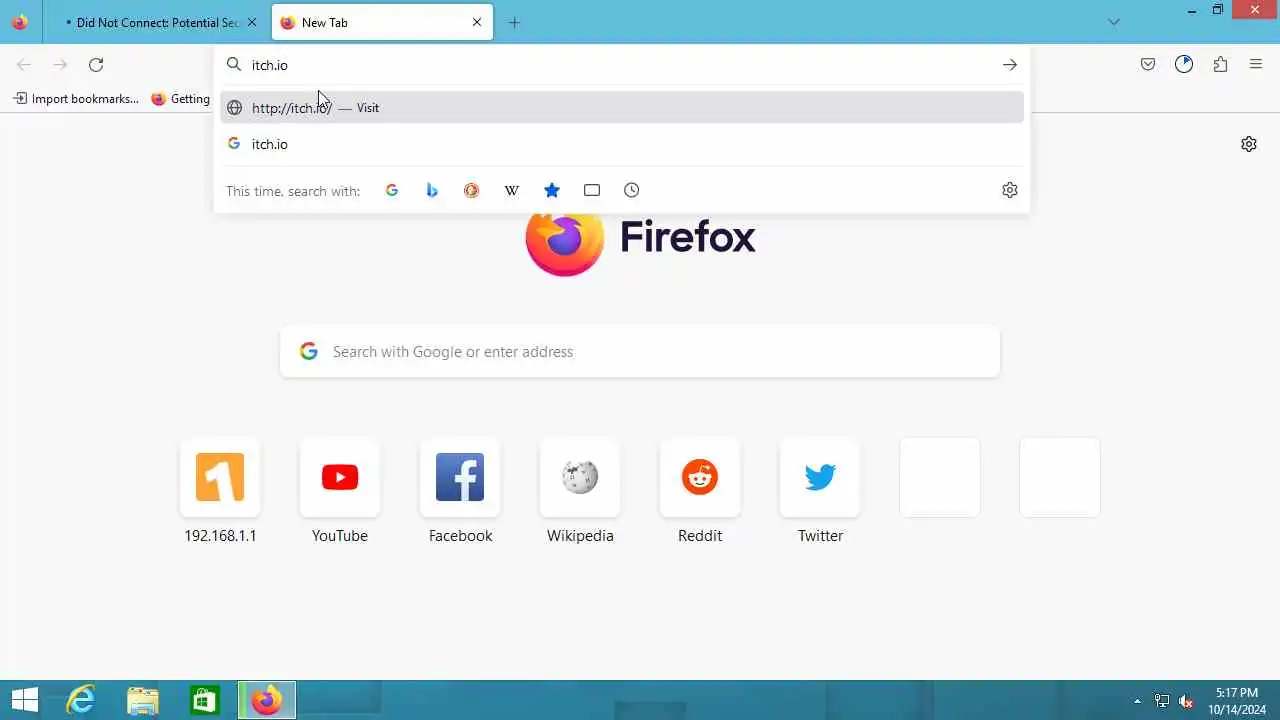Open the muted volume tray icon
Viewport: 1280px width, 720px height.
pyautogui.click(x=1187, y=701)
